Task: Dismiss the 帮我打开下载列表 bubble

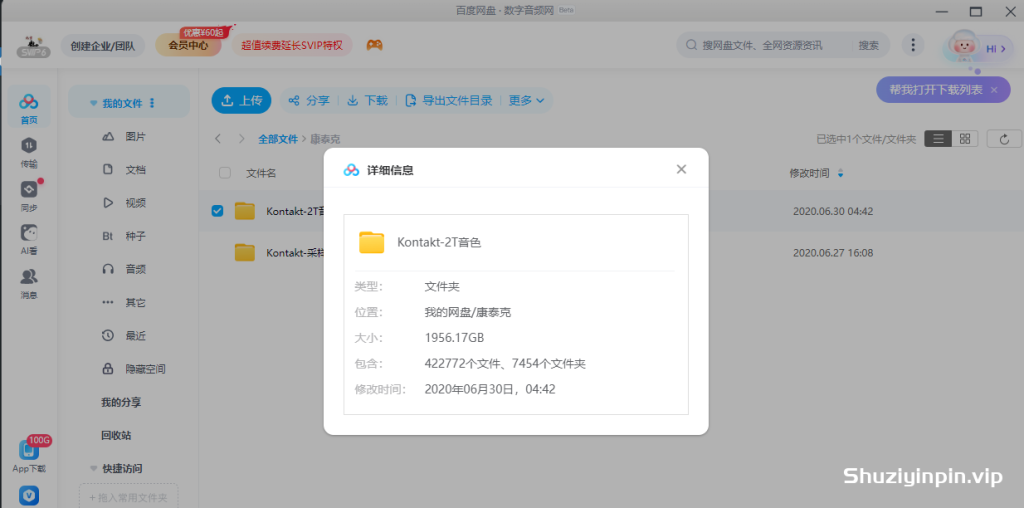Action: tap(994, 89)
